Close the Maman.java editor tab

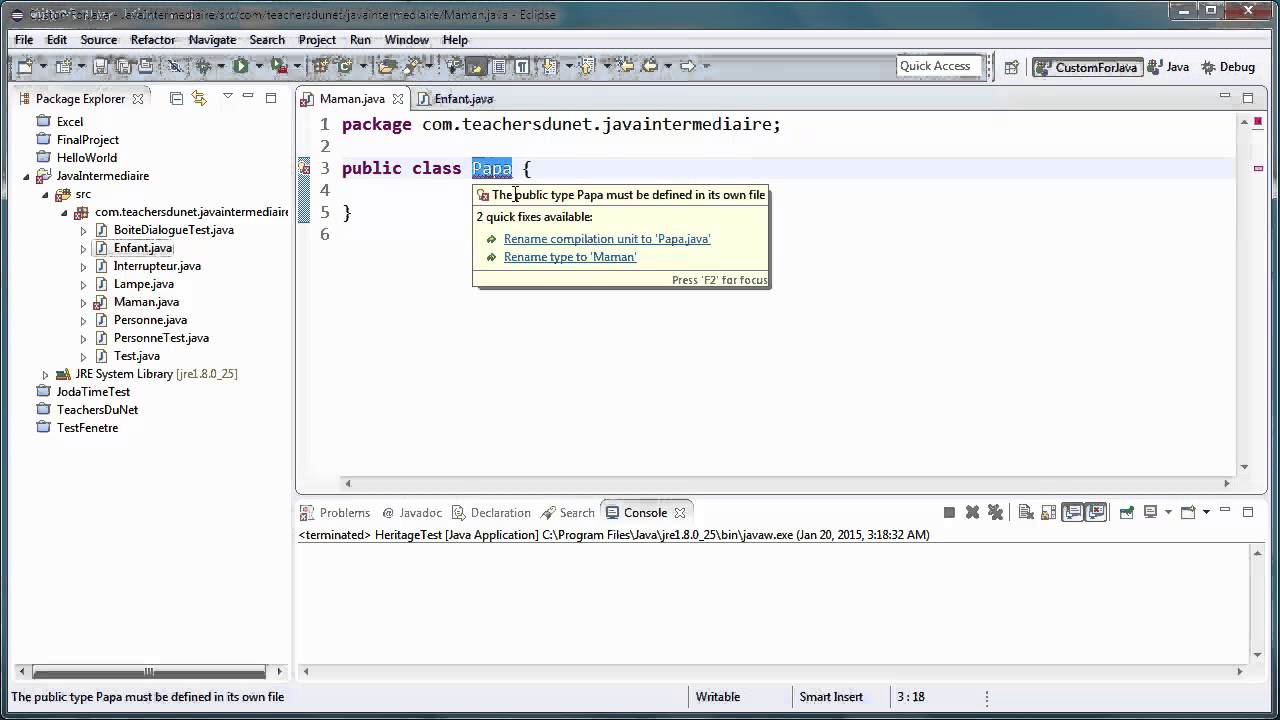(x=398, y=99)
